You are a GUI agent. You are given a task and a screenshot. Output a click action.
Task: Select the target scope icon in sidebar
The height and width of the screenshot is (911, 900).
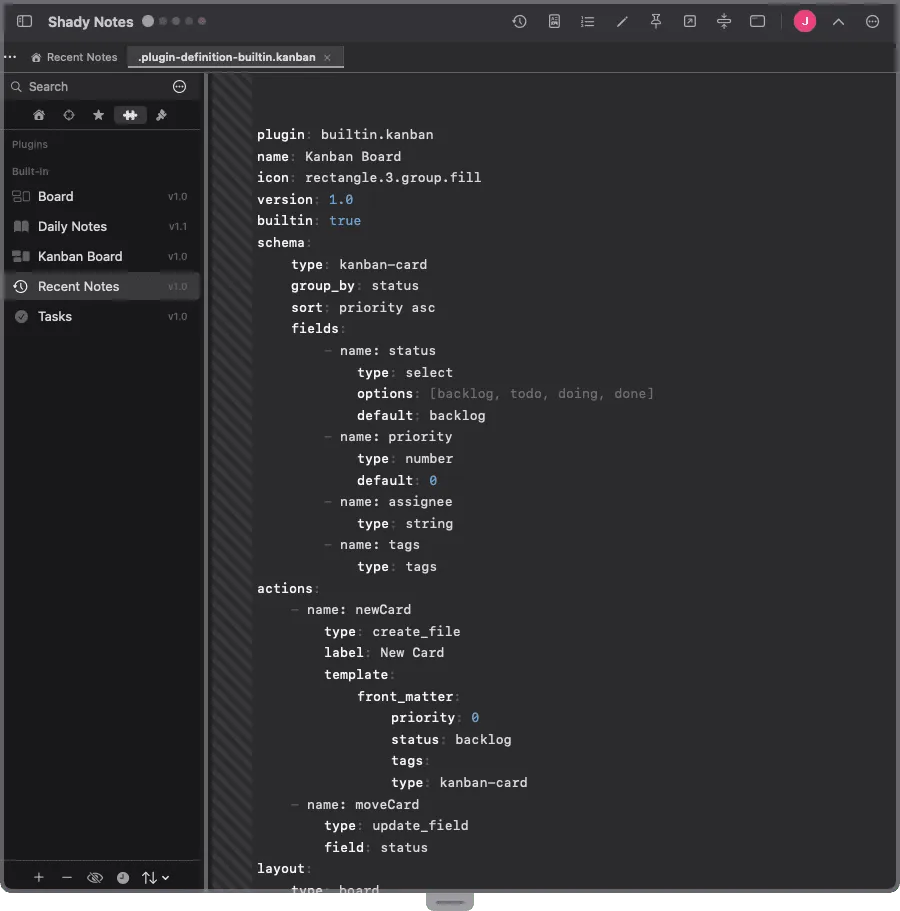69,115
